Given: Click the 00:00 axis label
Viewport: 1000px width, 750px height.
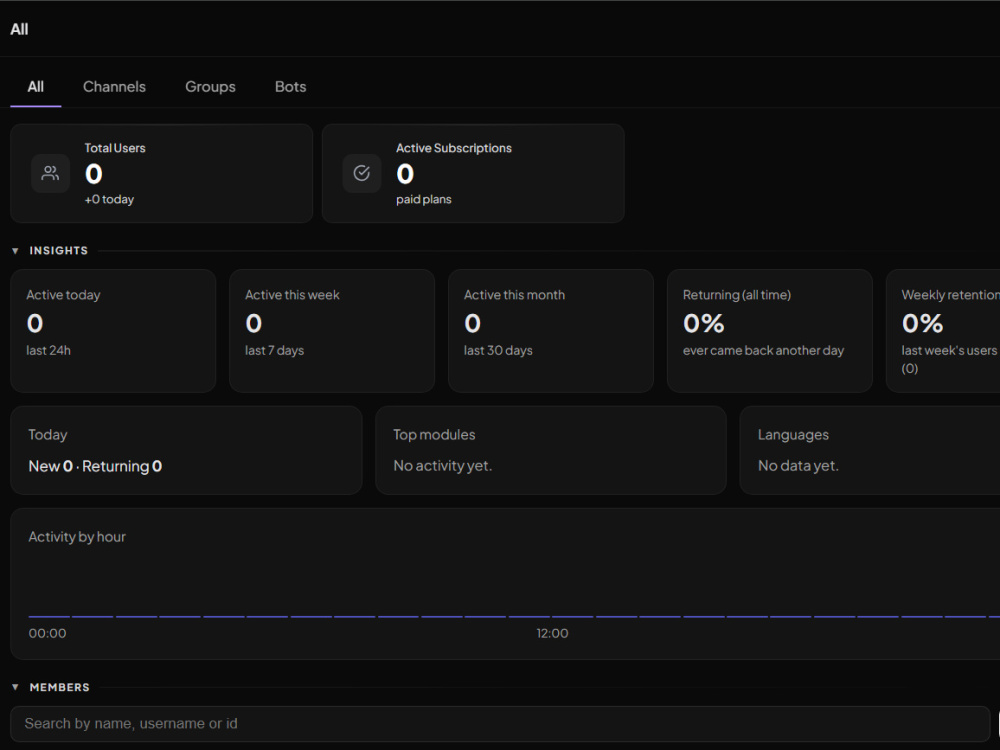Looking at the screenshot, I should [x=47, y=633].
